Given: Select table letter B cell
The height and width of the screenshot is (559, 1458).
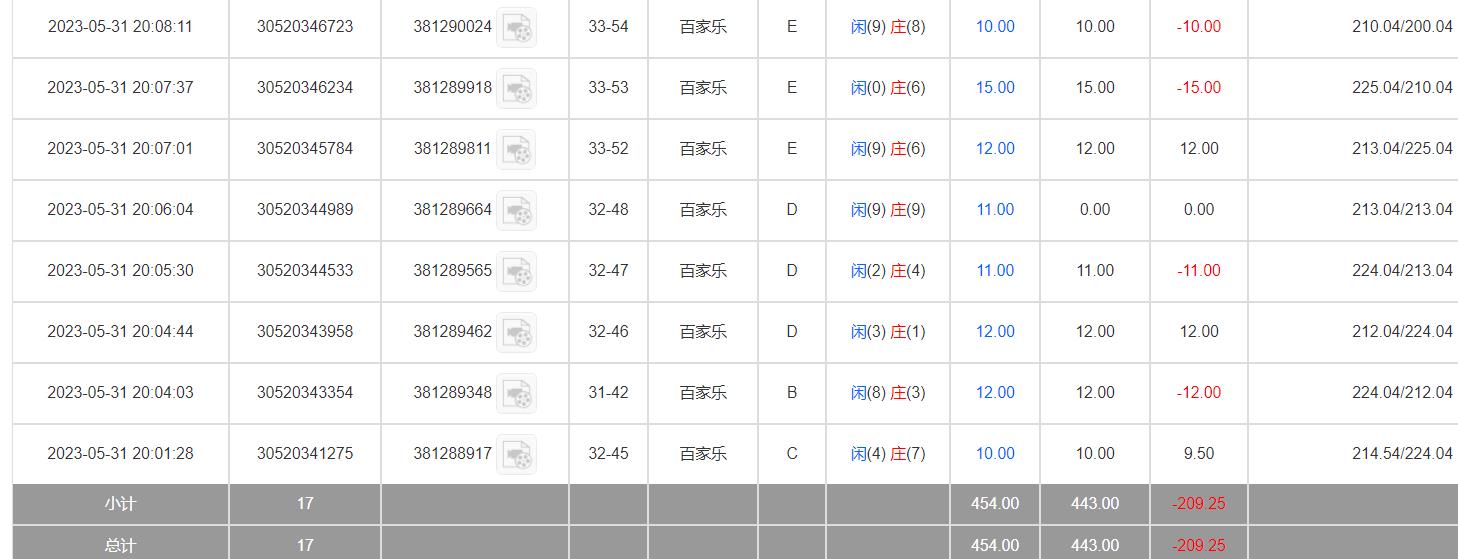Looking at the screenshot, I should click(x=792, y=393).
